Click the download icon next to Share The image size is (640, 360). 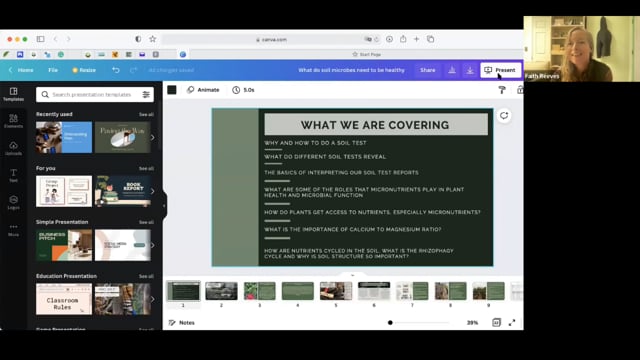(x=452, y=70)
